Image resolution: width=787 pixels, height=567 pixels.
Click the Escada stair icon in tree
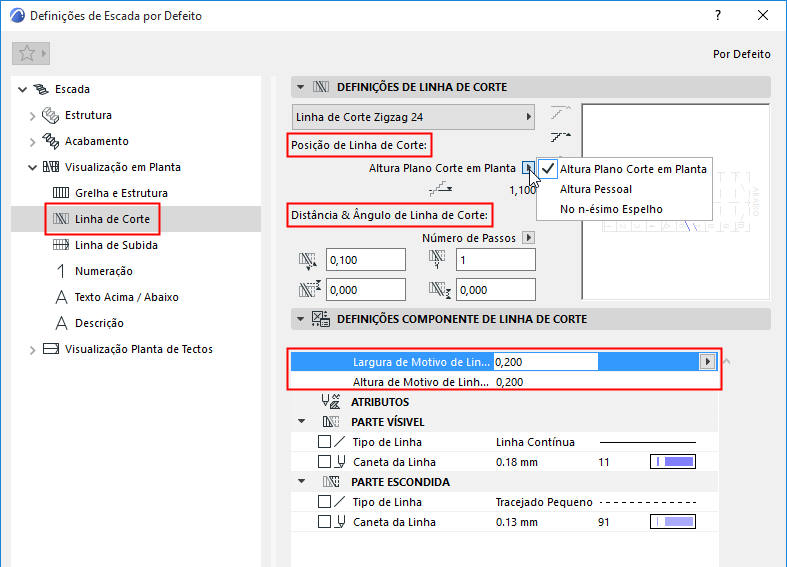click(41, 89)
